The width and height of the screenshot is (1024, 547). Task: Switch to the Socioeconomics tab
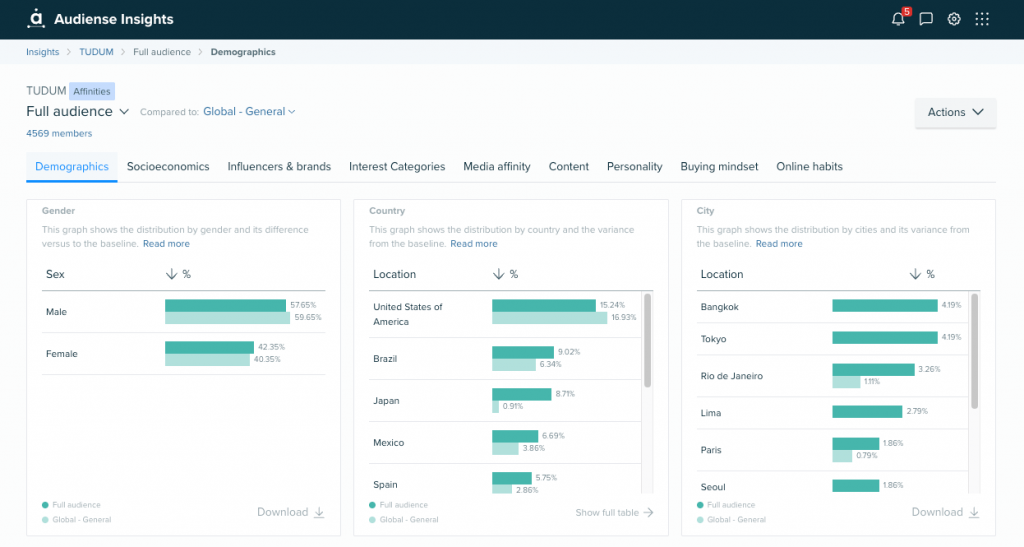coord(168,166)
